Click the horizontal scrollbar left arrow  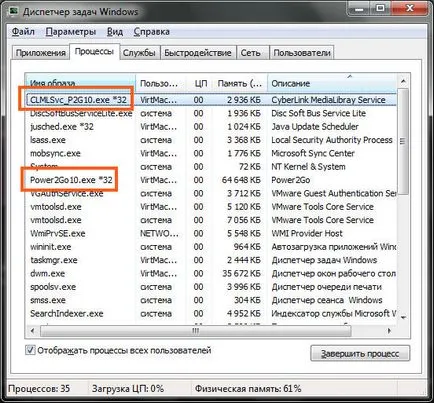32,331
